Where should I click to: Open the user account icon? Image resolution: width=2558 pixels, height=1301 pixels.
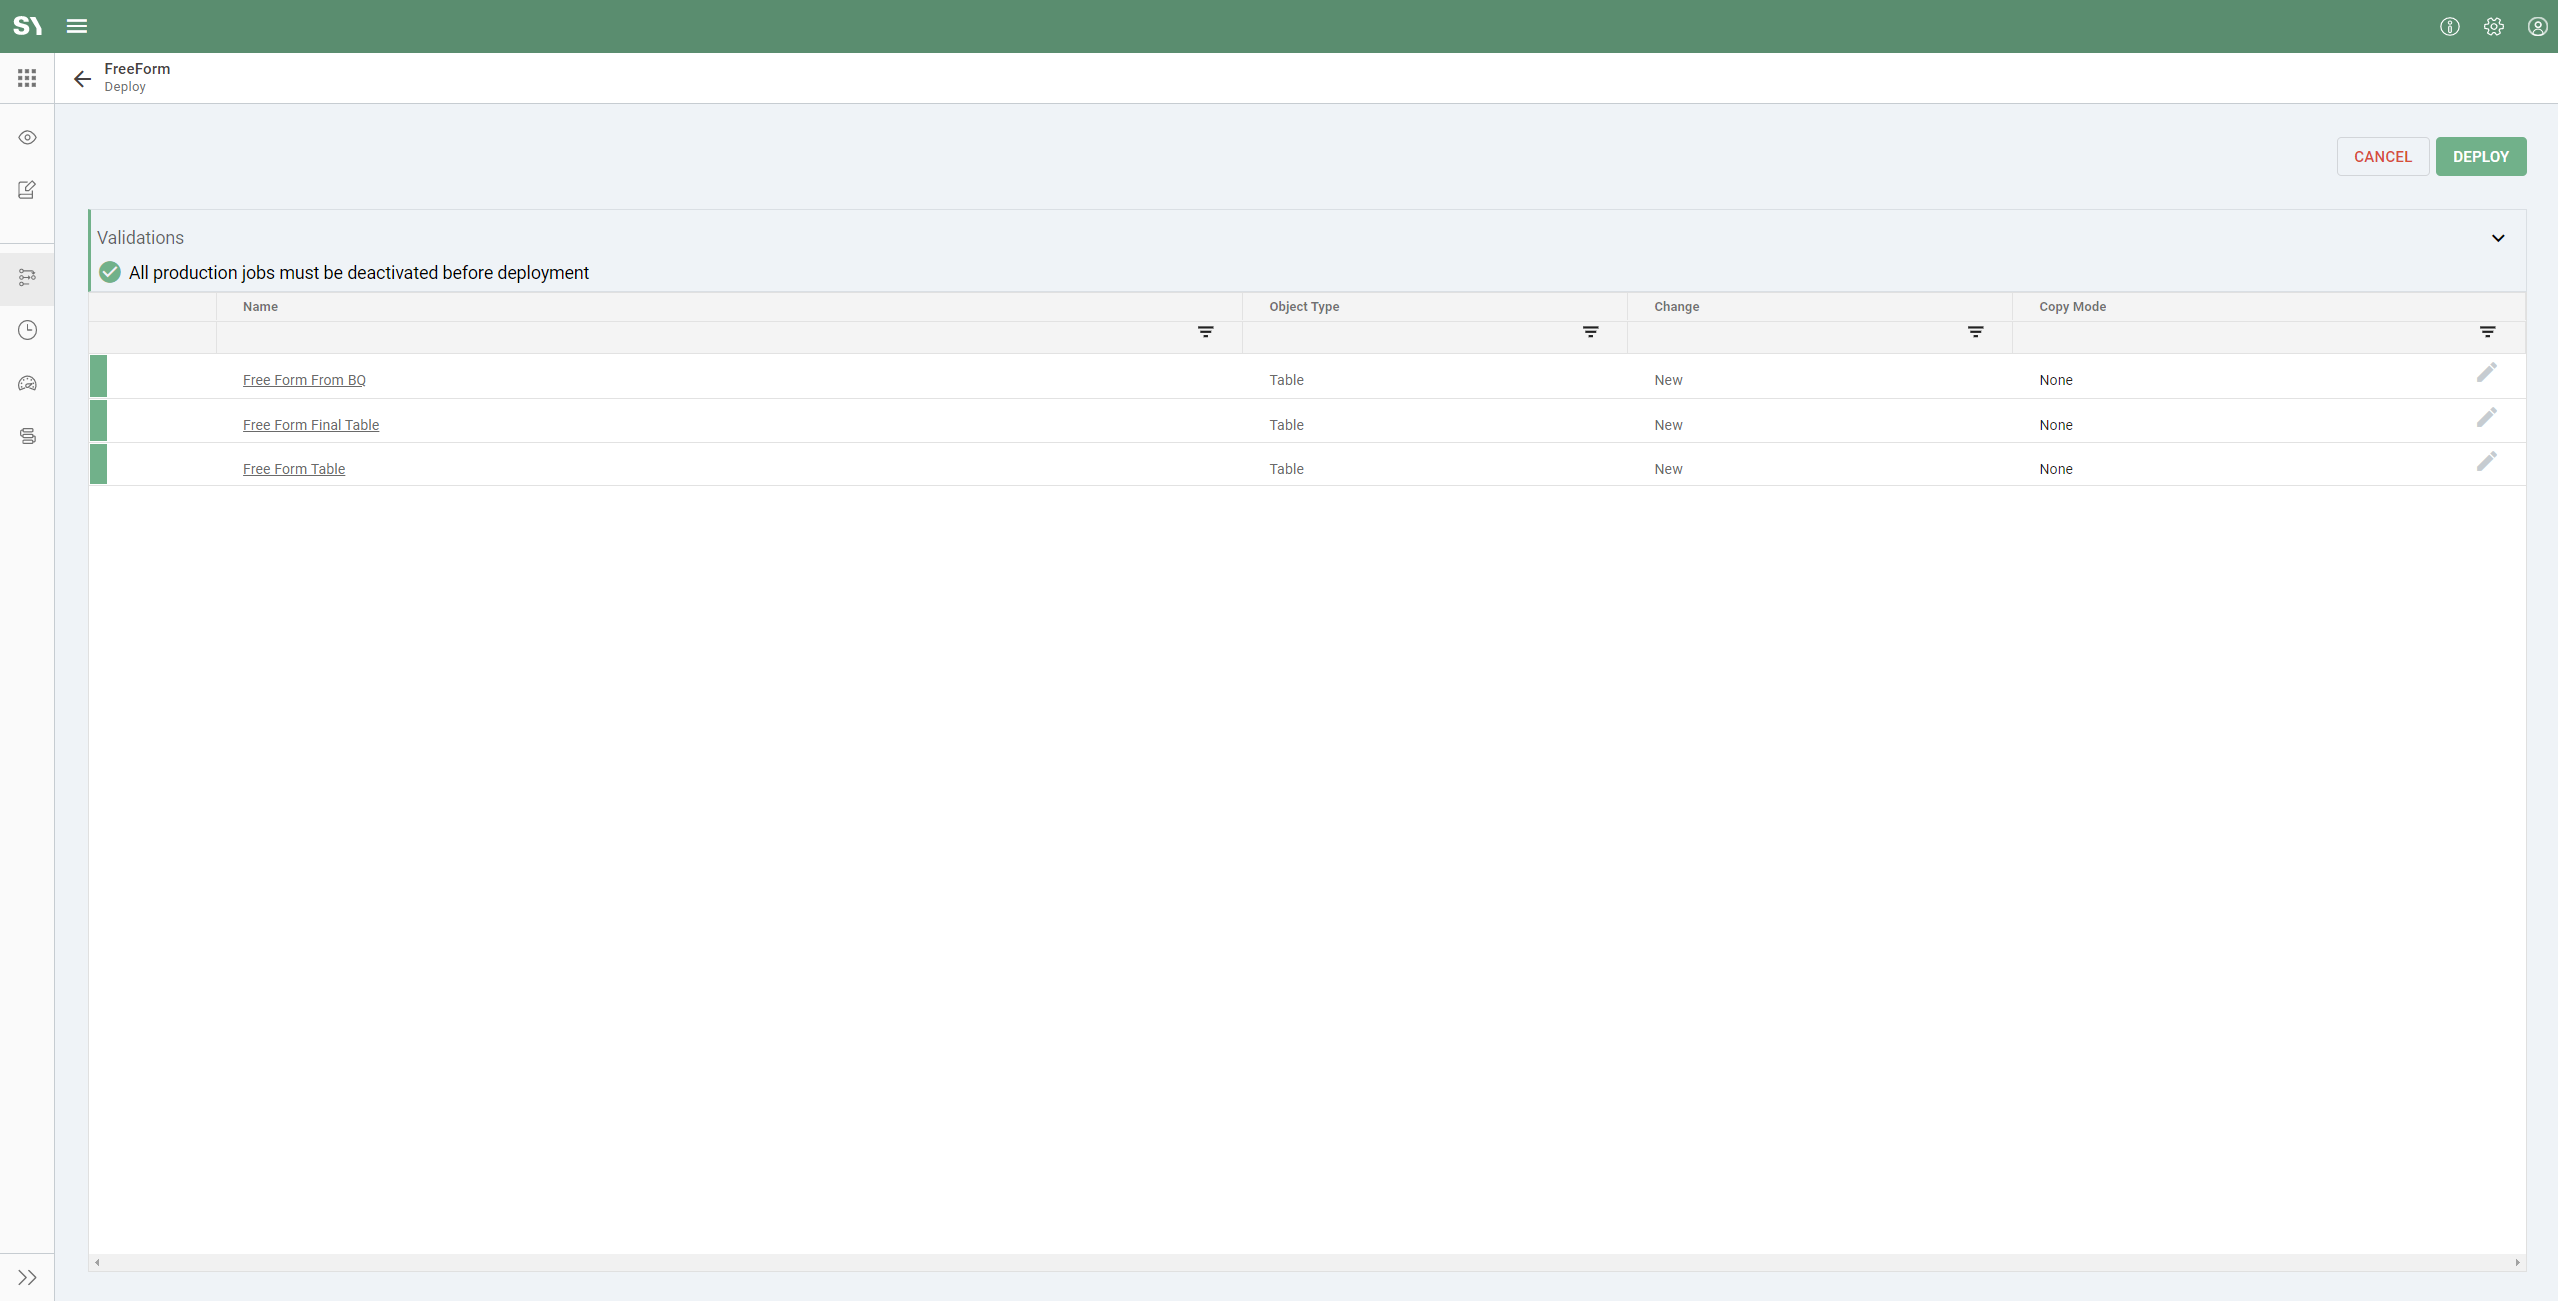2537,26
